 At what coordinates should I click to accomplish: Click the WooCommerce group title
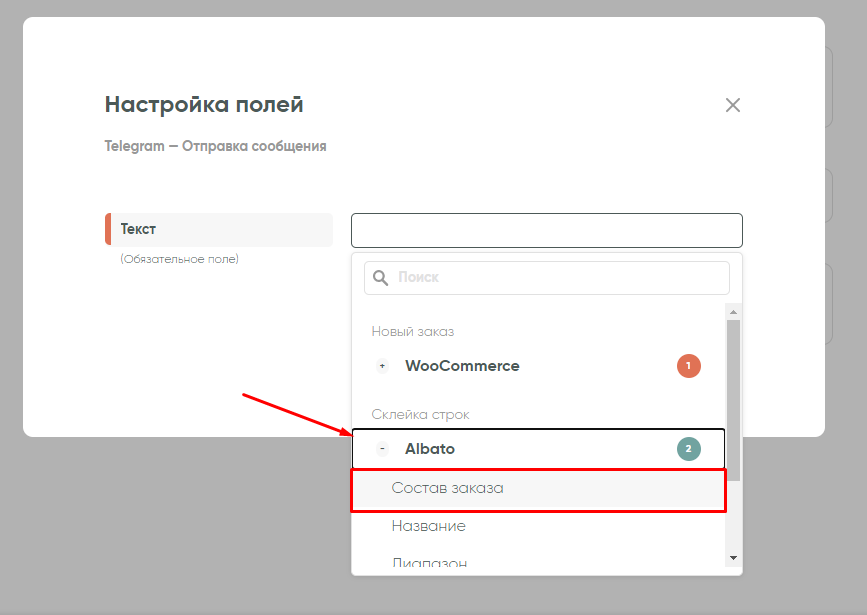click(x=462, y=366)
